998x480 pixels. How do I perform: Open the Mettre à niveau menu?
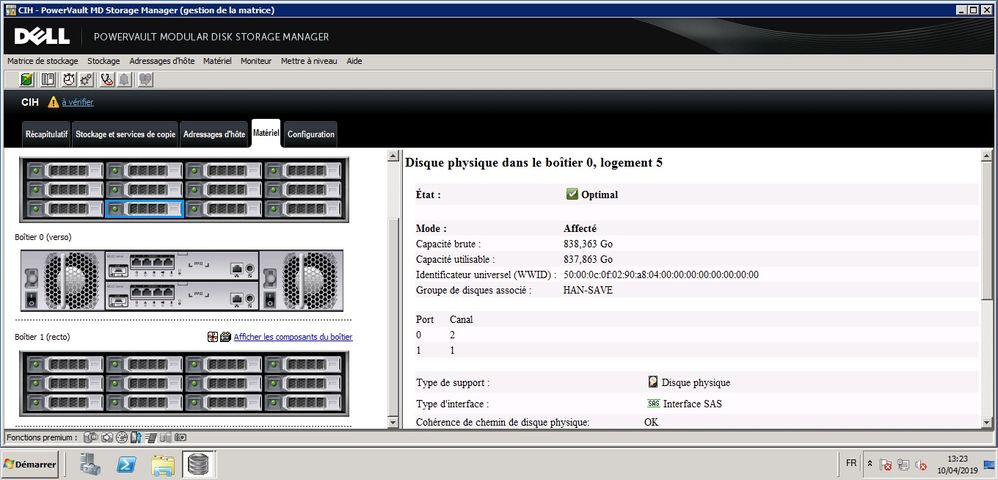click(x=309, y=61)
